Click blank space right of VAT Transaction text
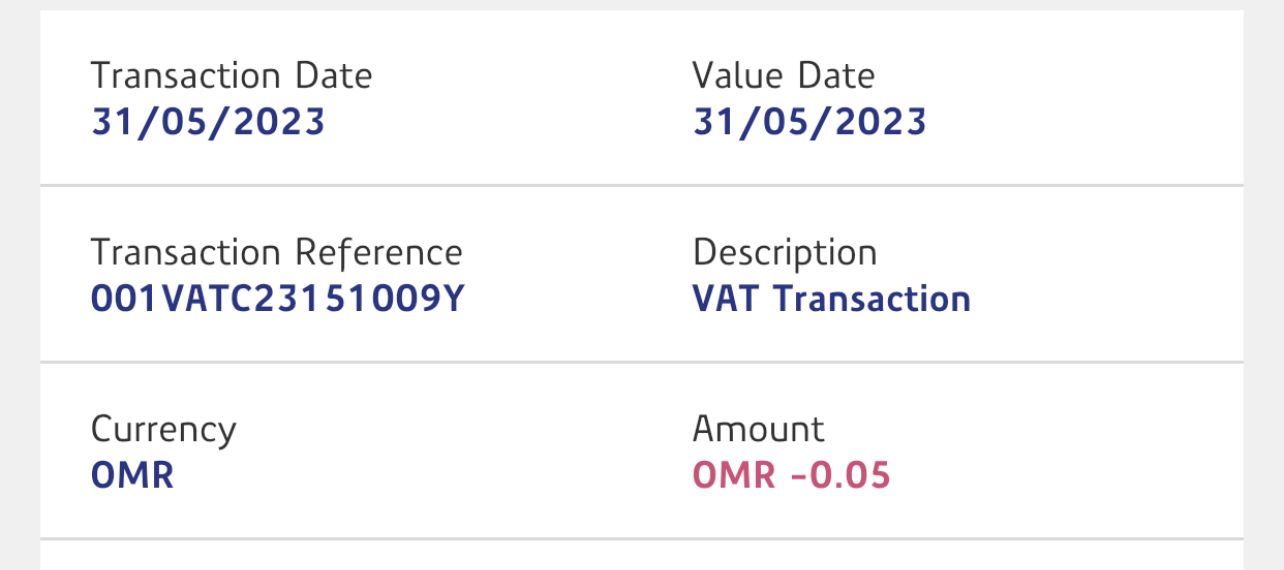1284x570 pixels. (x=1100, y=299)
